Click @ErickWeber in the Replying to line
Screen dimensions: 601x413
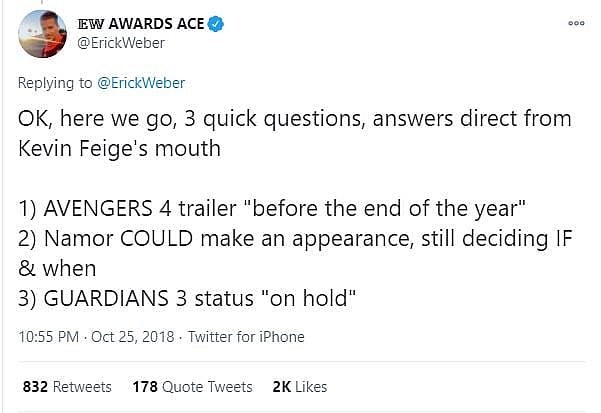pos(142,83)
